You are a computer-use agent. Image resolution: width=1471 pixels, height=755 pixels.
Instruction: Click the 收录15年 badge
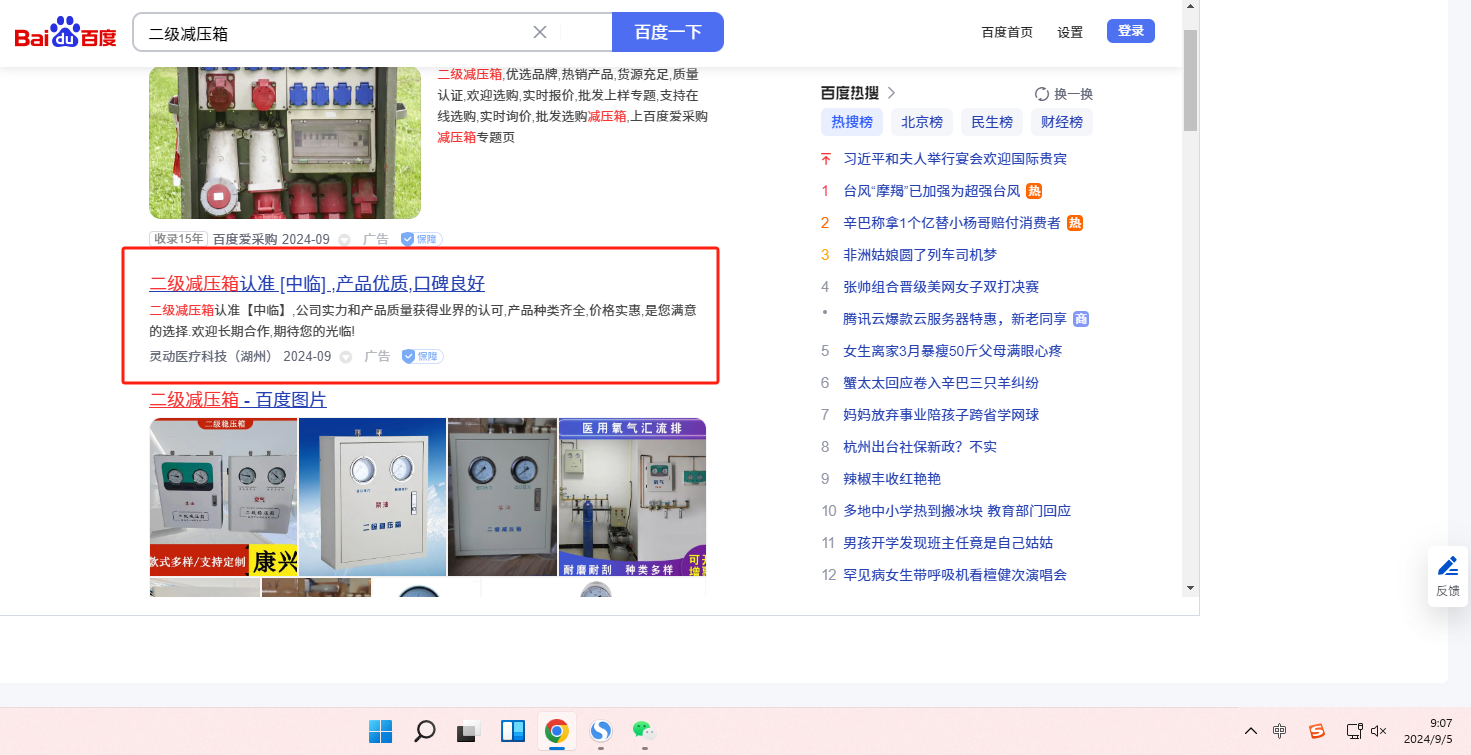179,240
